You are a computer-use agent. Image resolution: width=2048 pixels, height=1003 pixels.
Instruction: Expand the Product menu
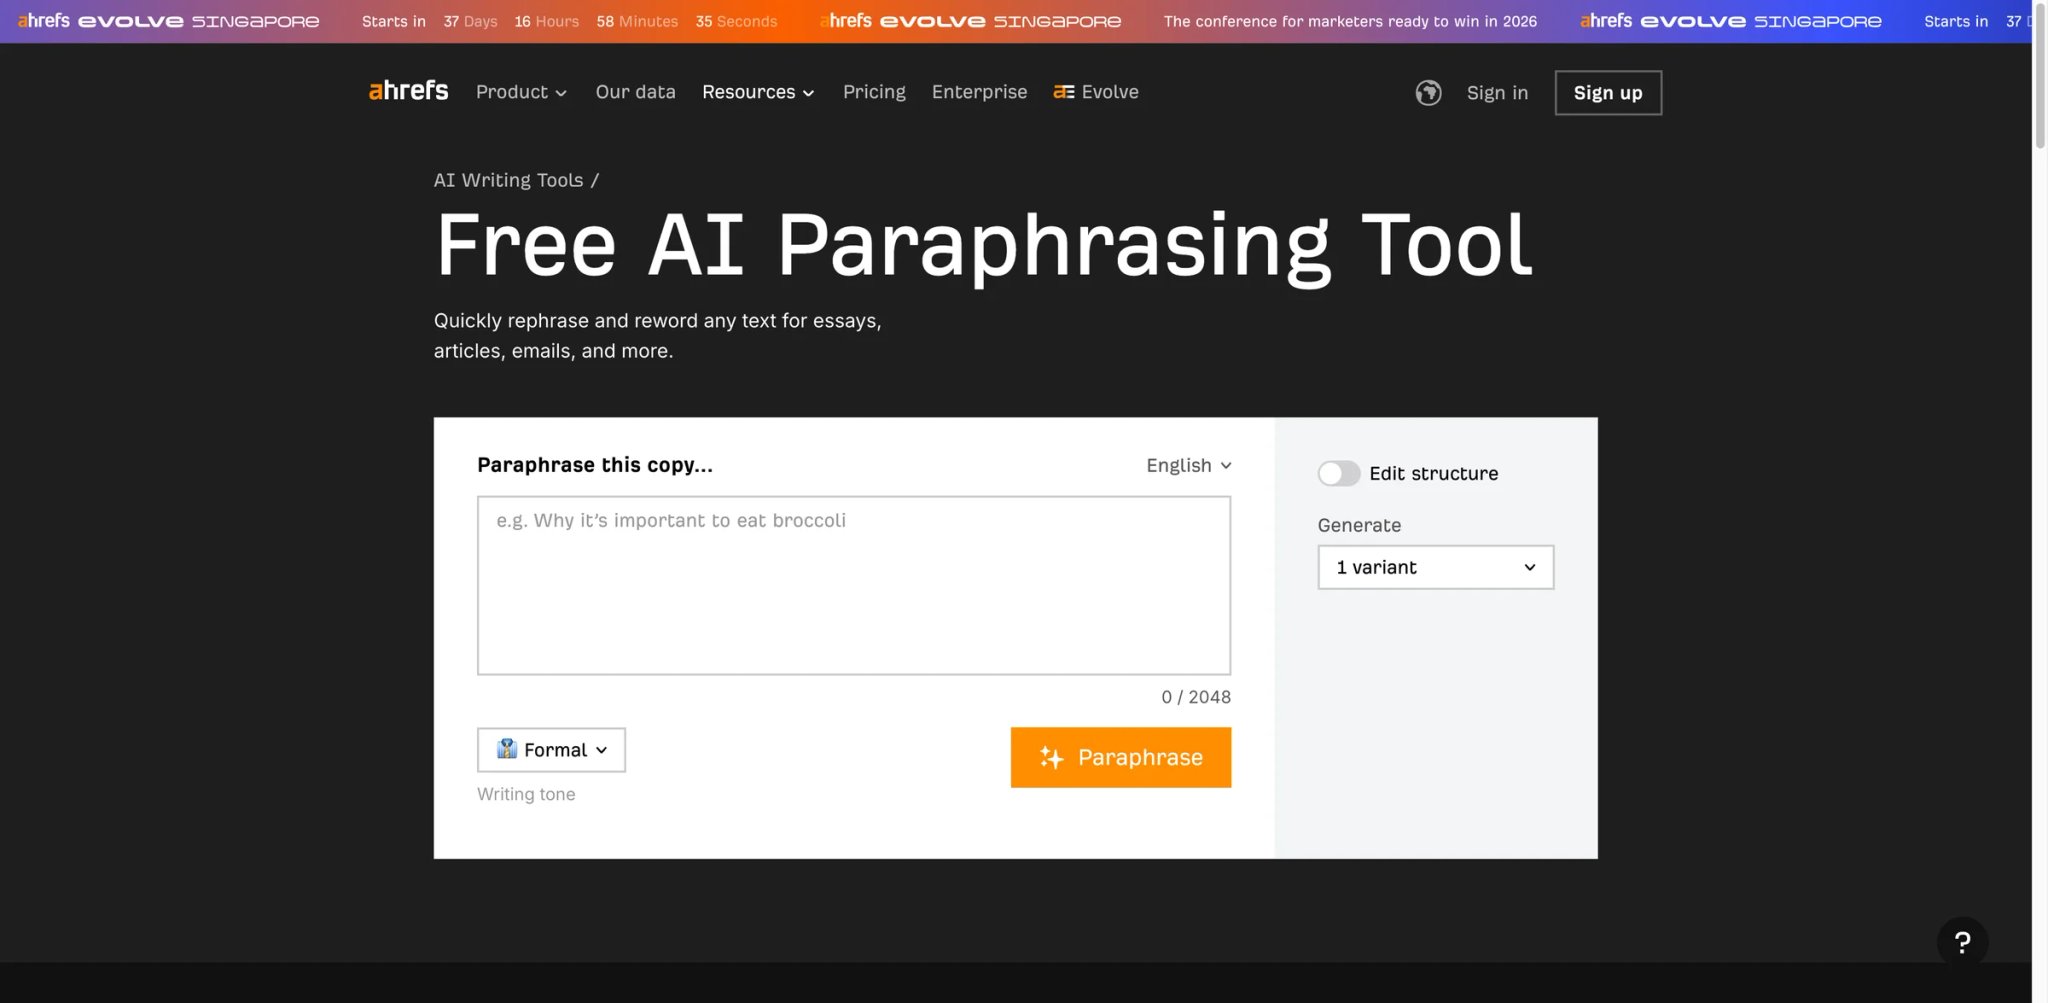521,92
